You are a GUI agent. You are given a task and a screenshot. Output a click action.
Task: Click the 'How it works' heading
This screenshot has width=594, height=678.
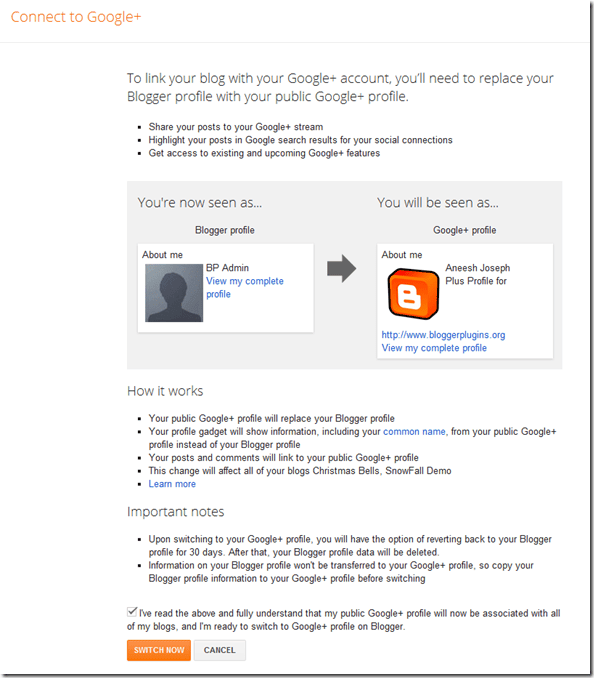(x=165, y=391)
